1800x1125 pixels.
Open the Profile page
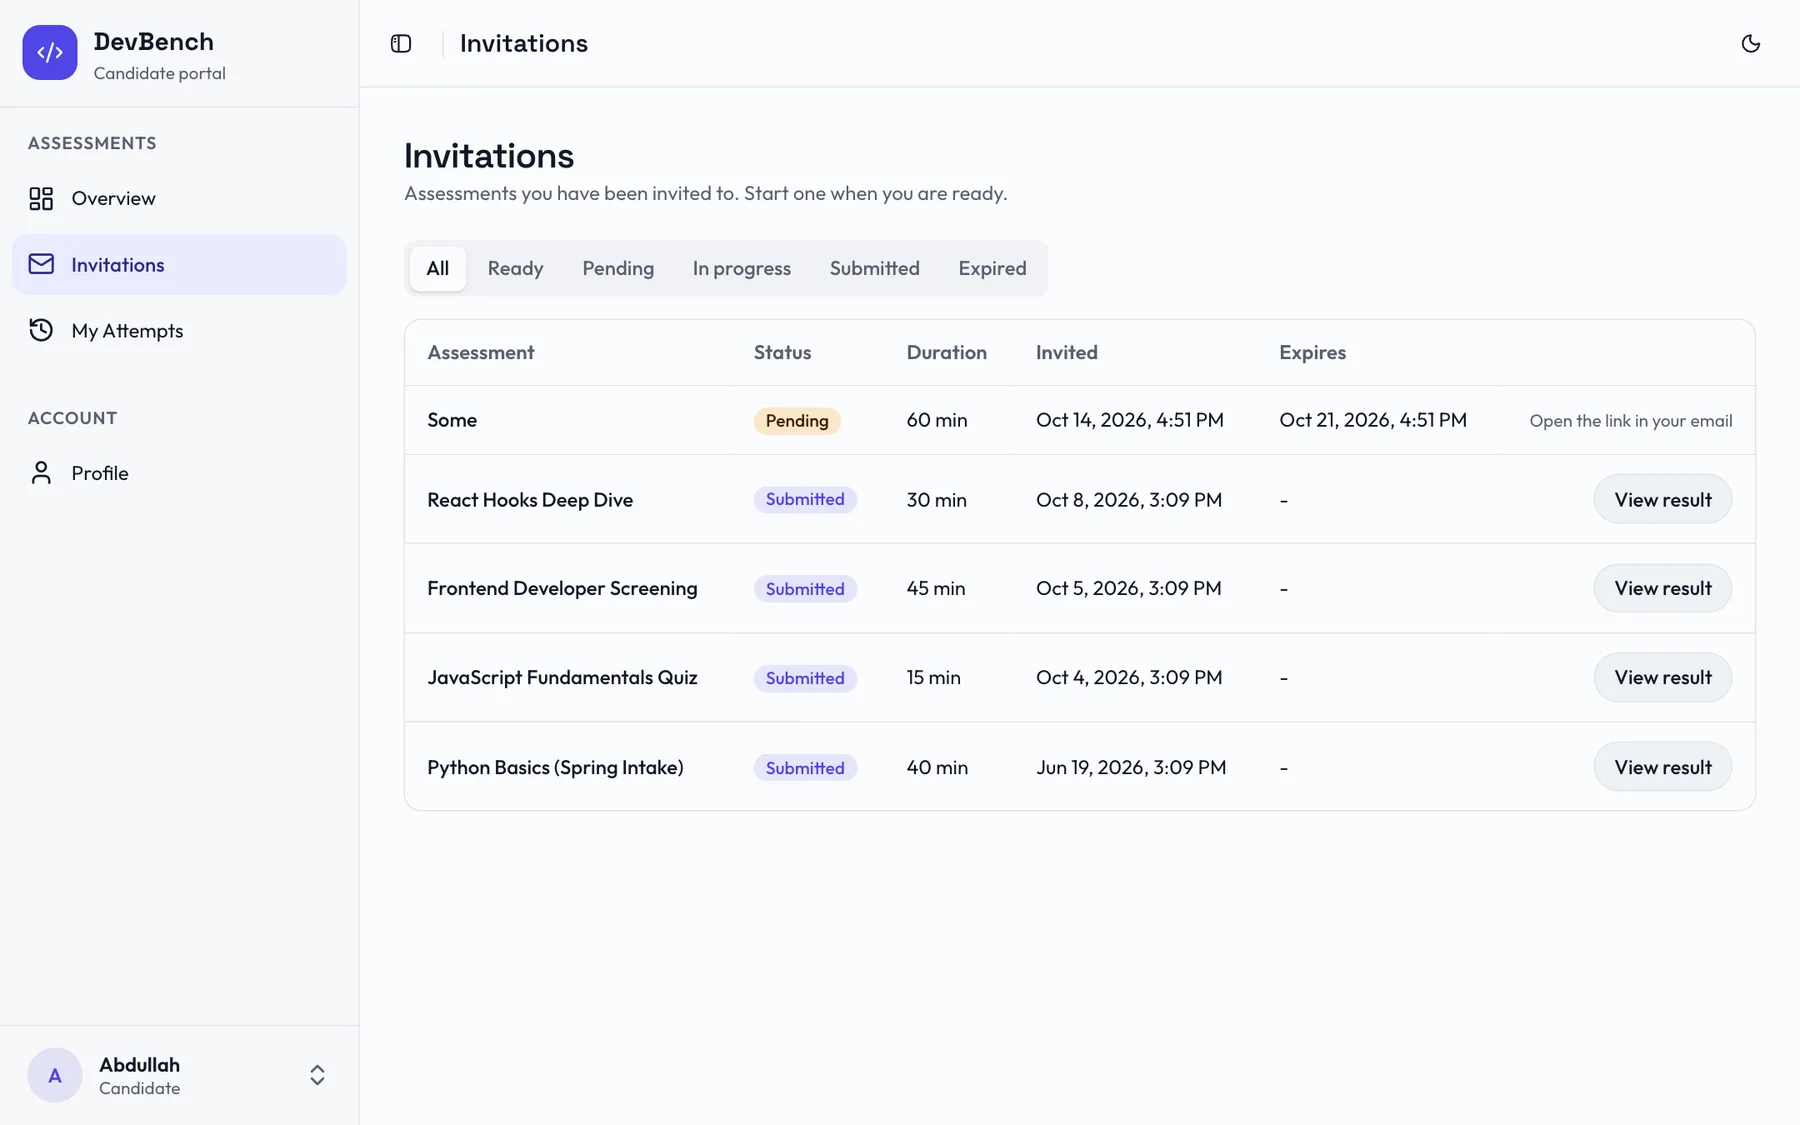click(180, 473)
